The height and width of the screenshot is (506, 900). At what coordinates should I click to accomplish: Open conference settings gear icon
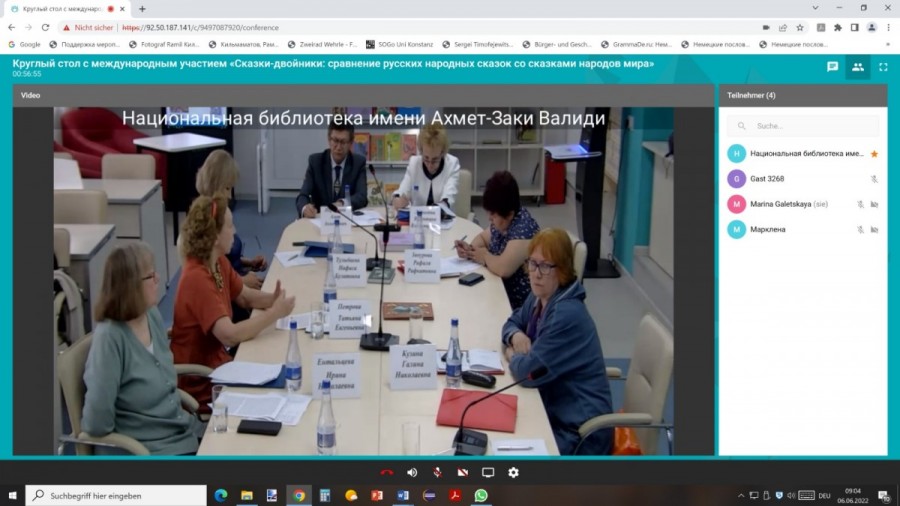pyautogui.click(x=513, y=472)
